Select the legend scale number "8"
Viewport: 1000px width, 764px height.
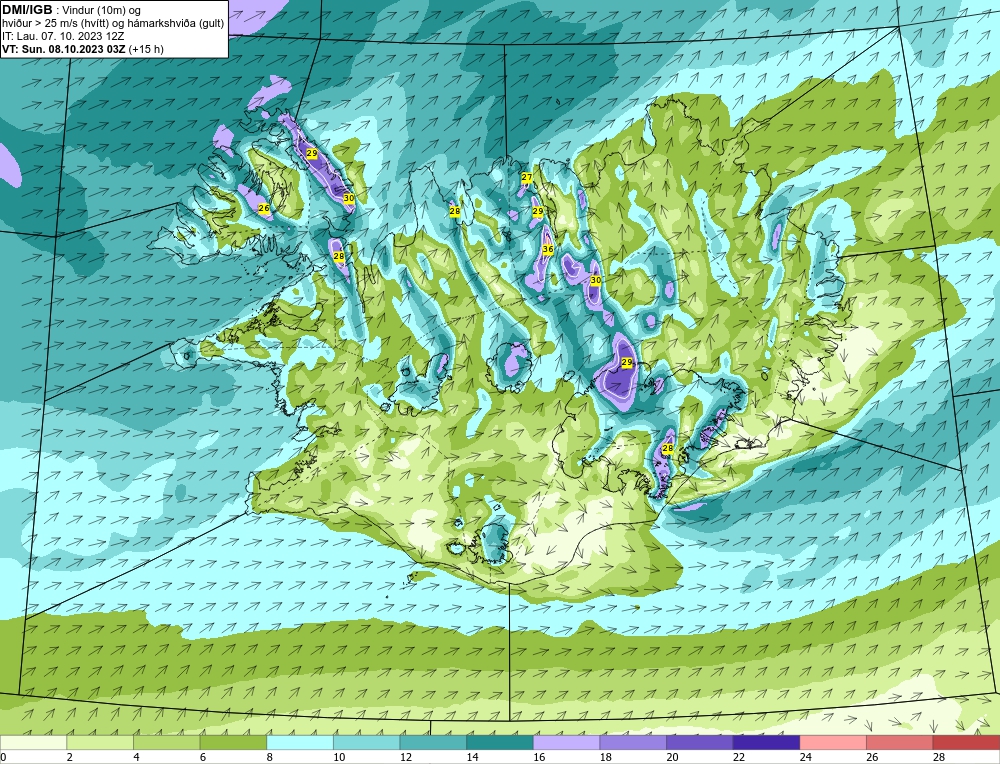click(270, 757)
